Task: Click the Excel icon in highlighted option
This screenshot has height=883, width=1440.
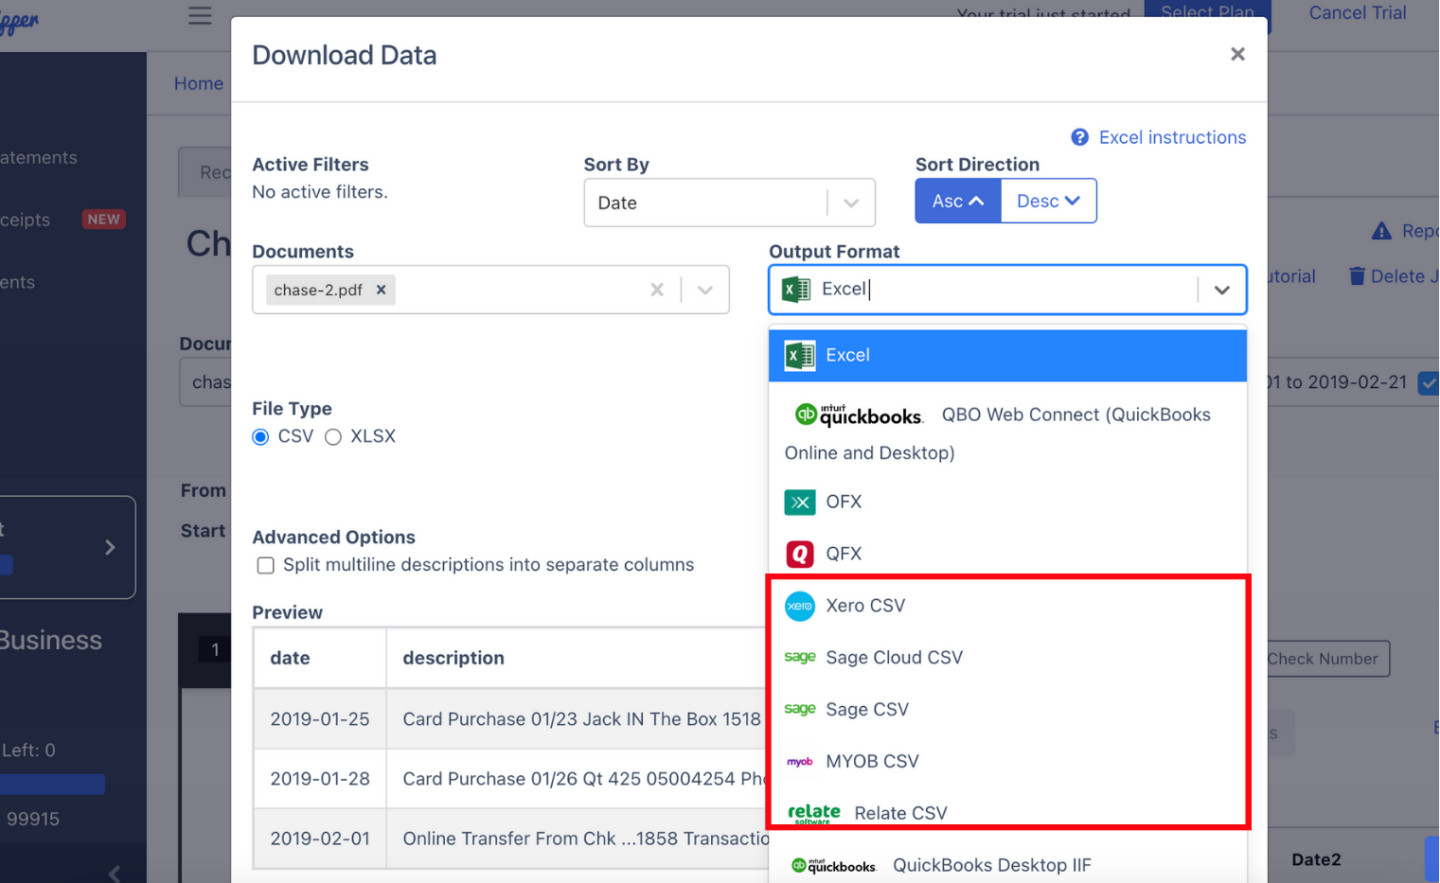Action: [x=800, y=355]
